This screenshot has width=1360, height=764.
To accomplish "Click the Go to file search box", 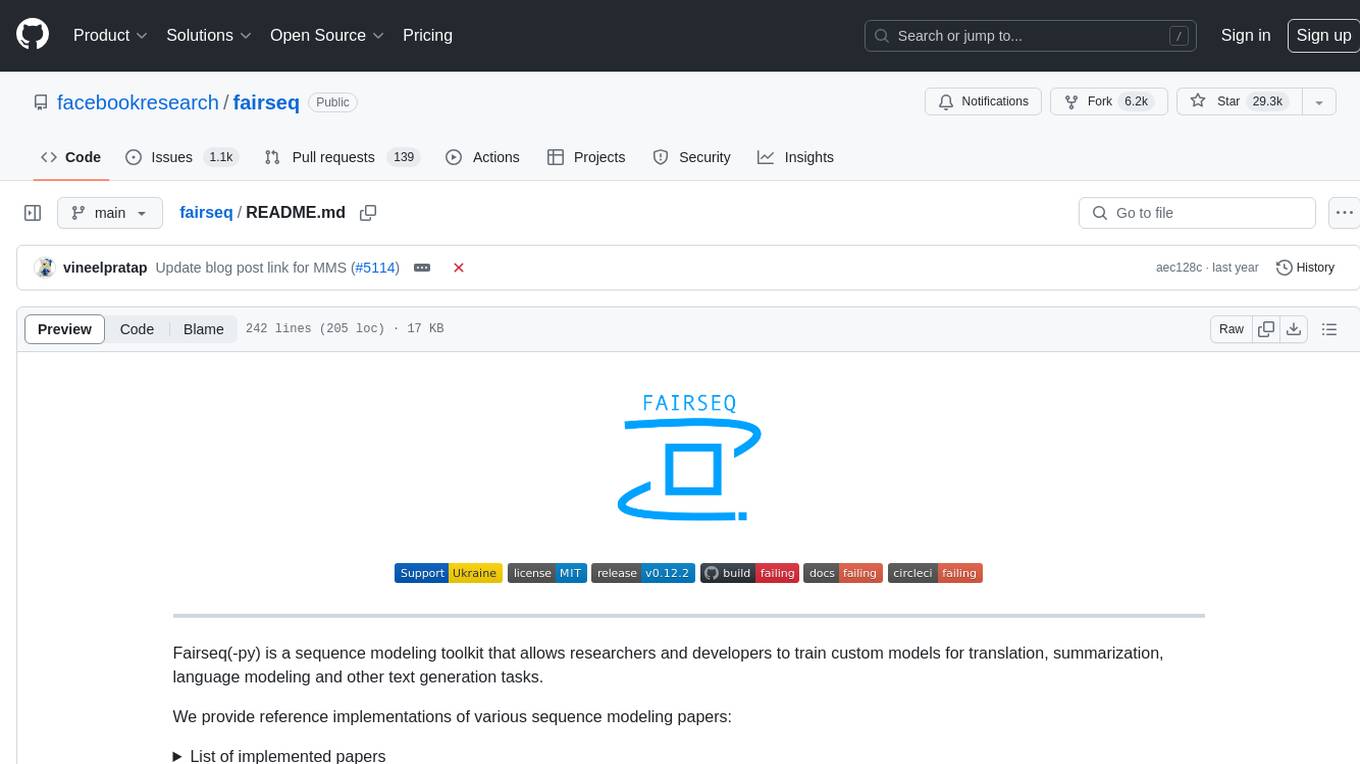I will click(x=1197, y=213).
